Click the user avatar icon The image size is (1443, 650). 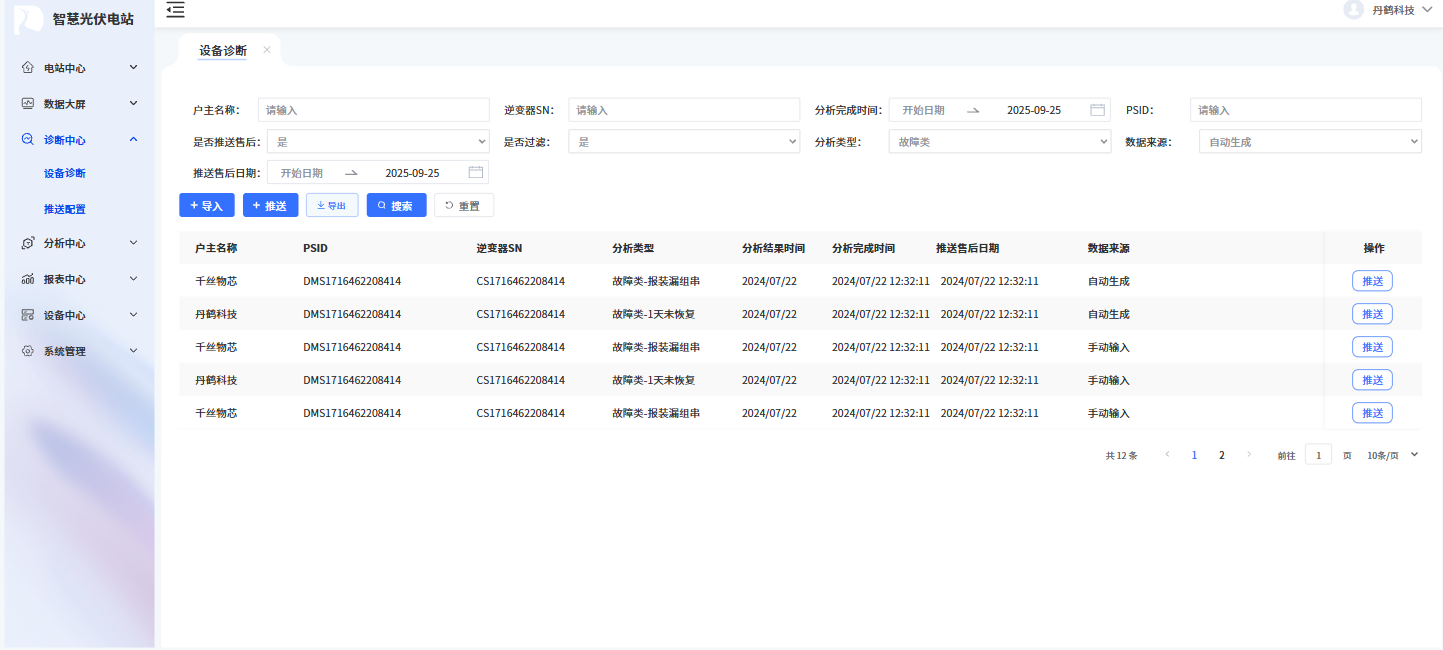(1353, 10)
